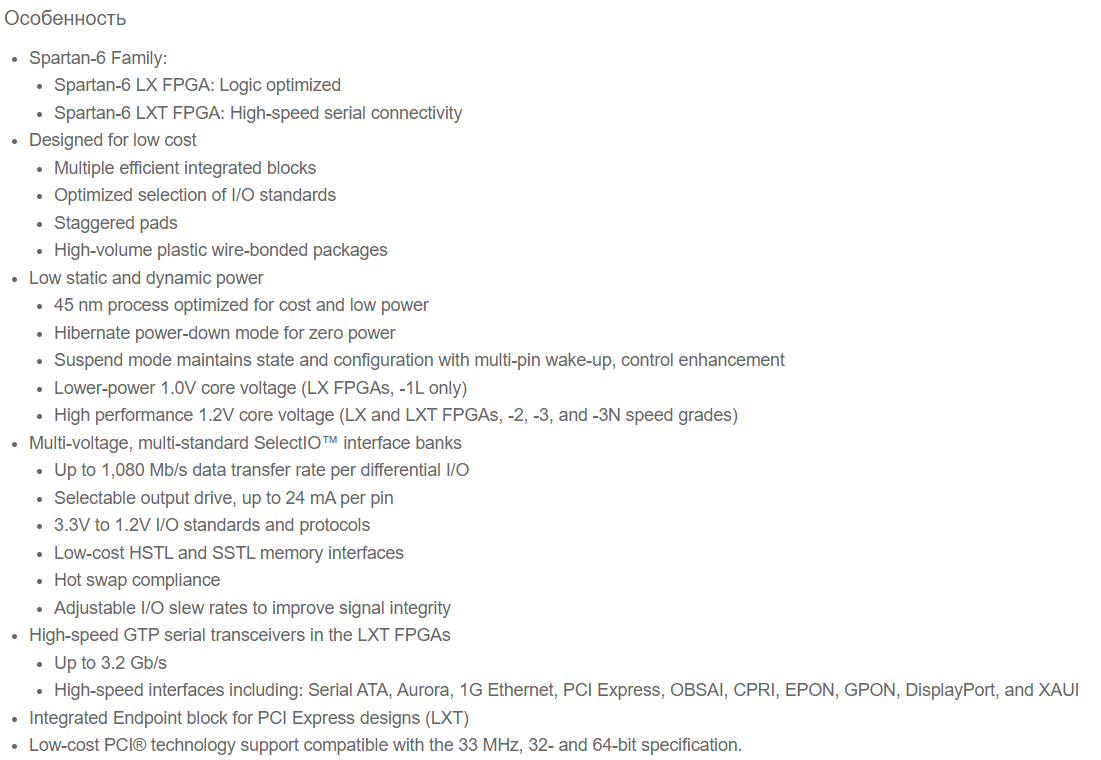Click the Low-cost PCI technology support line
Screen dimensions: 1101x760
[385, 745]
